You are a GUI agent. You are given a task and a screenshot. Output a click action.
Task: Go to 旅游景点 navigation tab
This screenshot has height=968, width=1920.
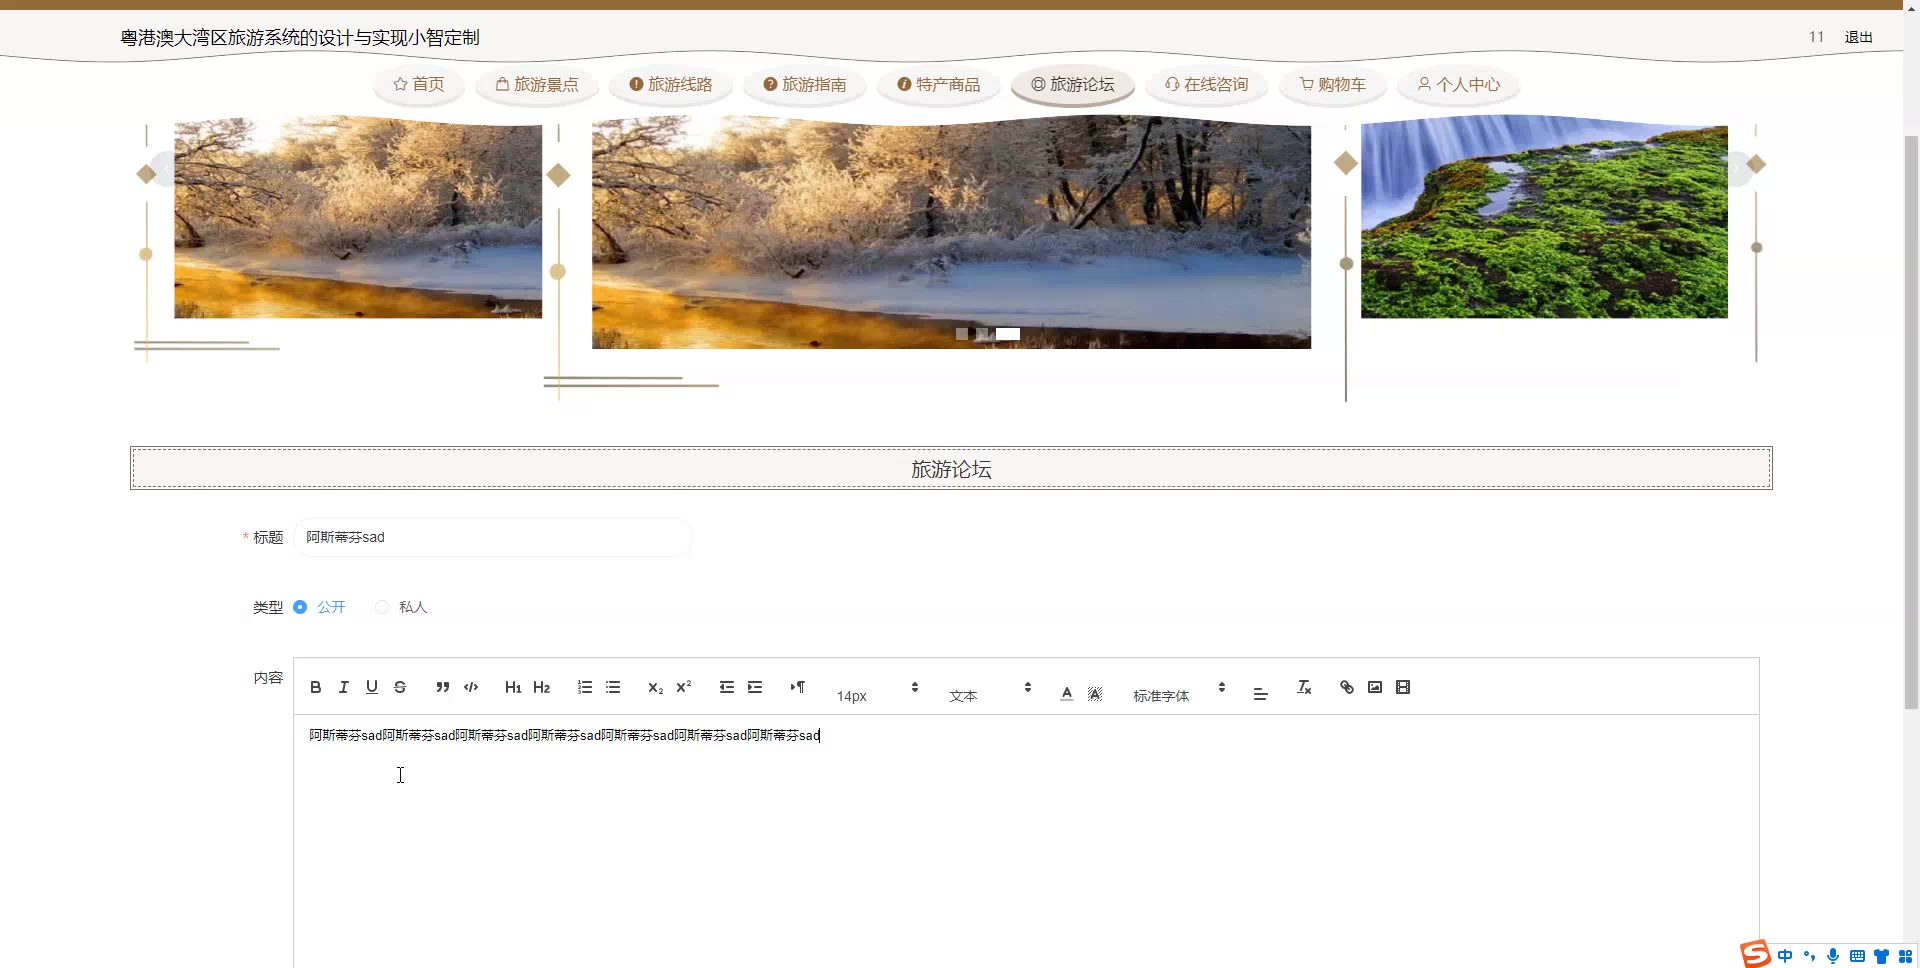[x=537, y=85]
